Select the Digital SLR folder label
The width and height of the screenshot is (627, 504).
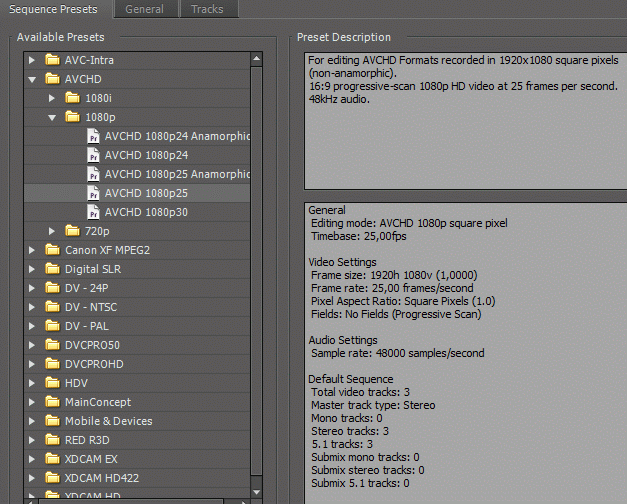pyautogui.click(x=93, y=269)
